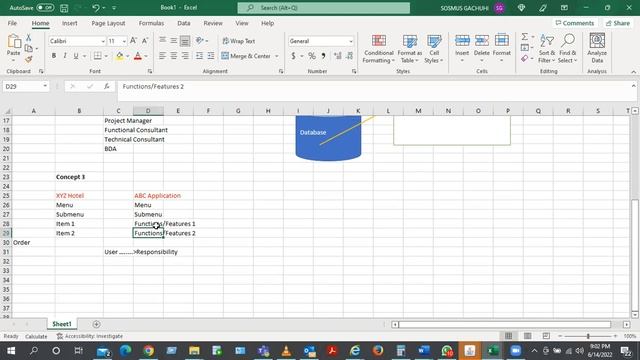Open Conditional Formatting menu
The image size is (640, 360).
pyautogui.click(x=379, y=49)
